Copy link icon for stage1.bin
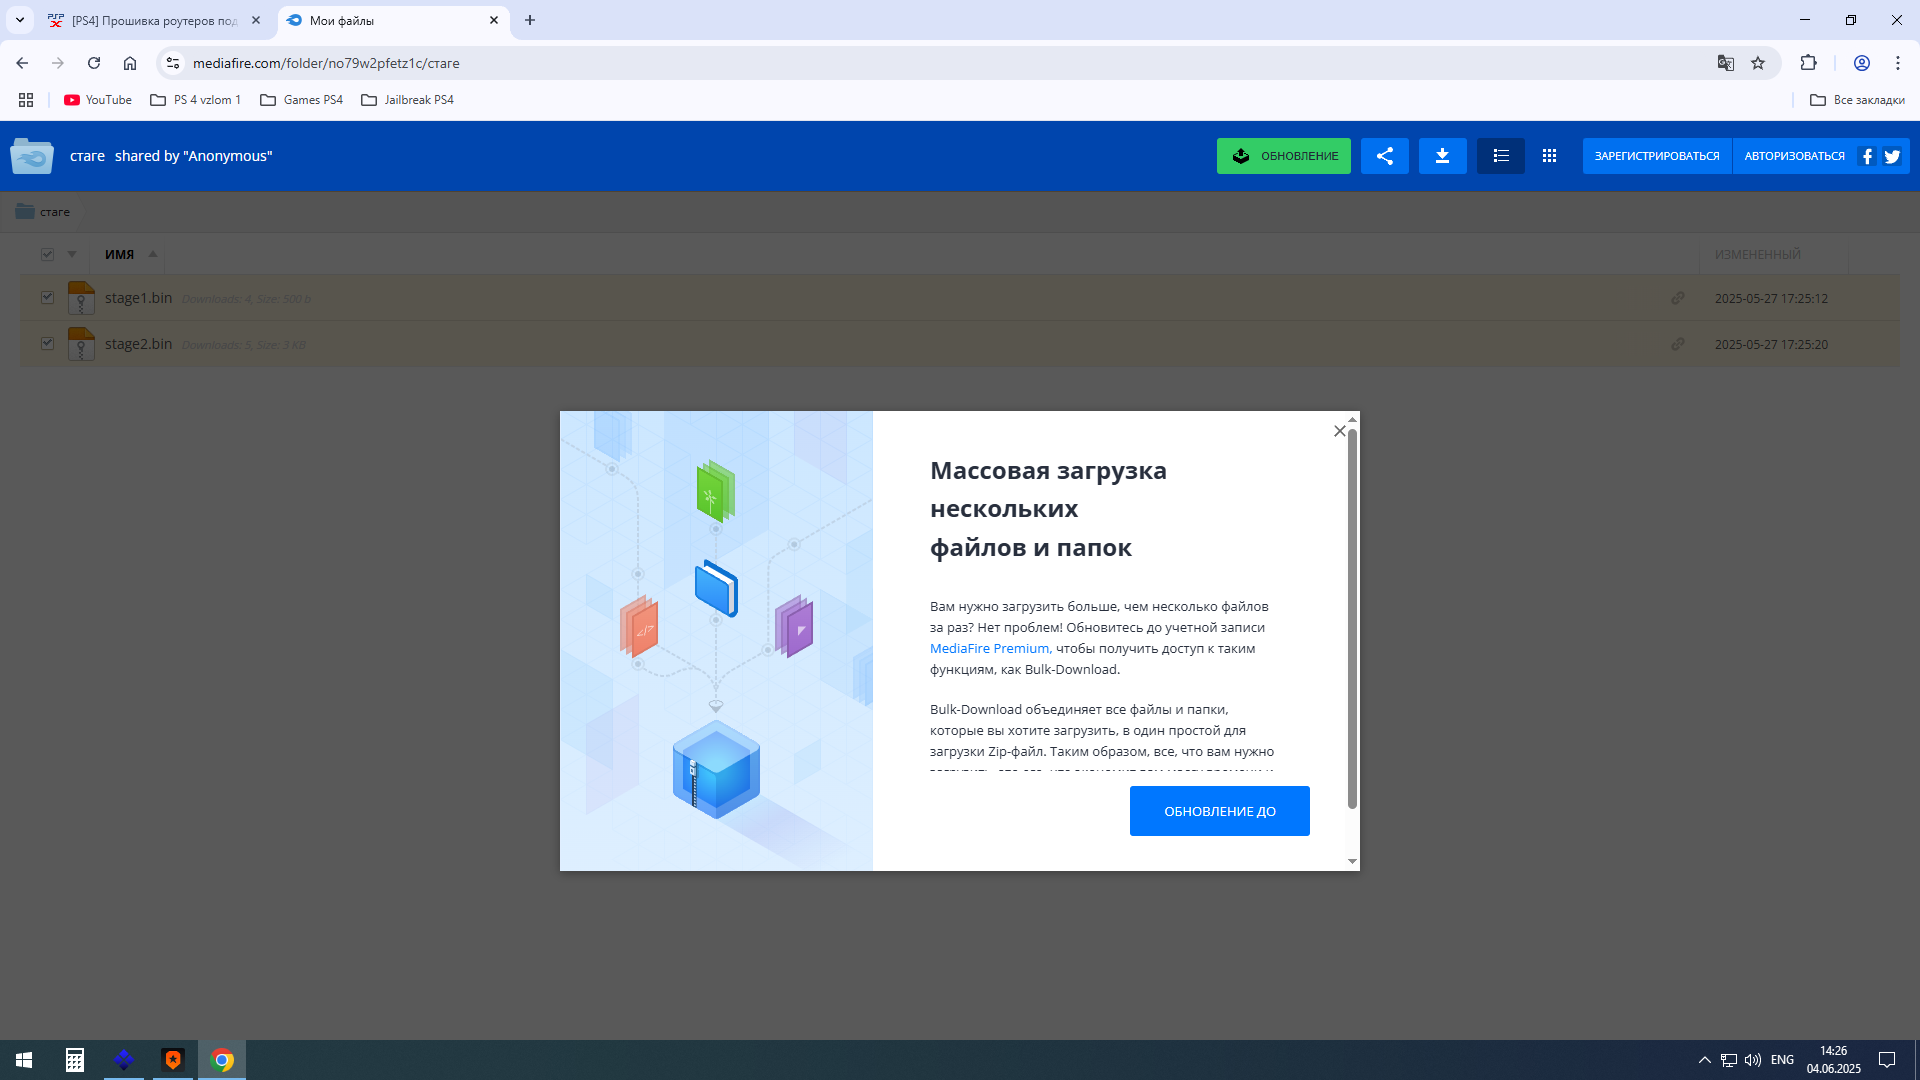Viewport: 1920px width, 1080px height. pyautogui.click(x=1677, y=298)
